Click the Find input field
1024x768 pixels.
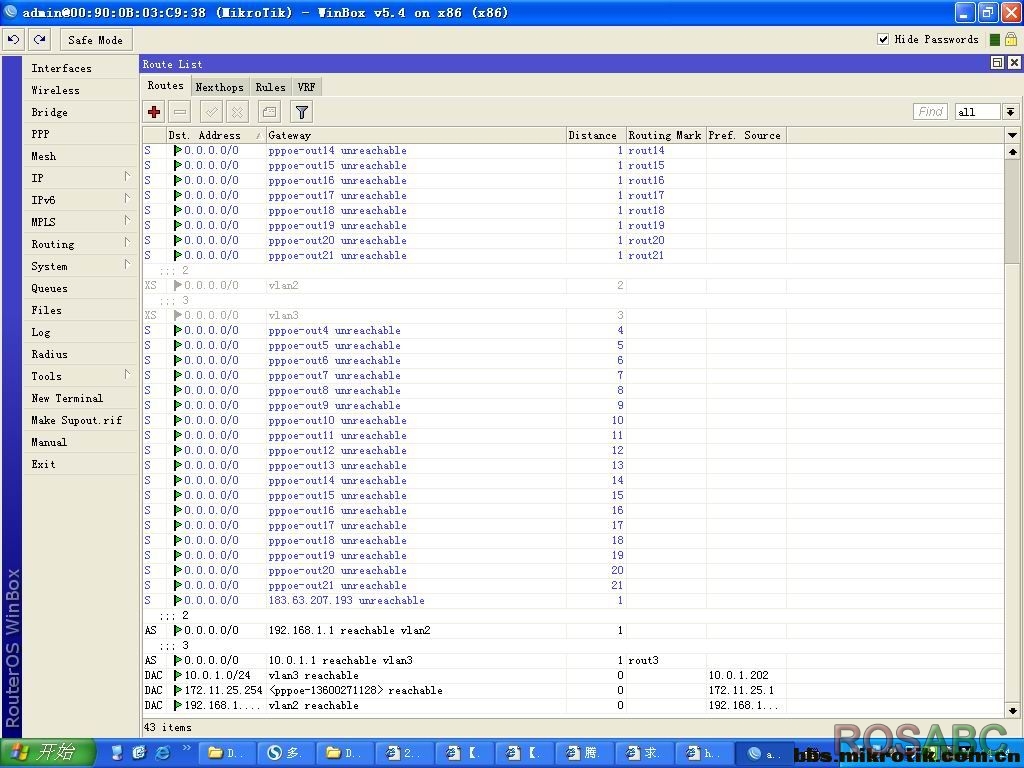[x=931, y=112]
